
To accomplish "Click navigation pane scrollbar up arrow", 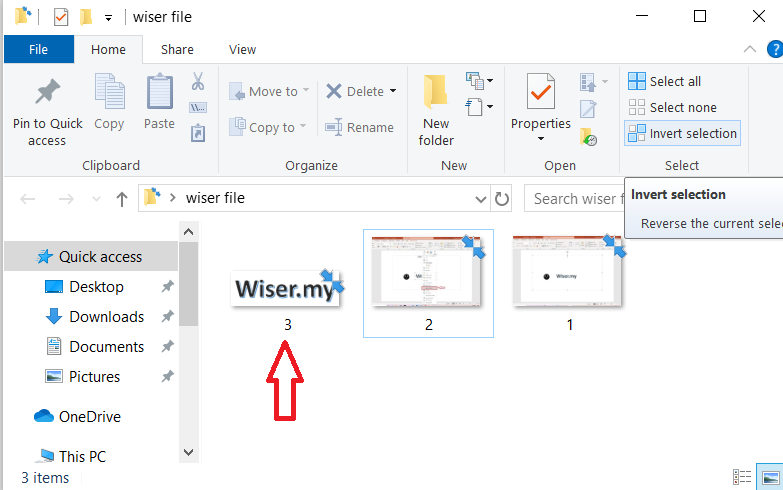I will (x=188, y=232).
